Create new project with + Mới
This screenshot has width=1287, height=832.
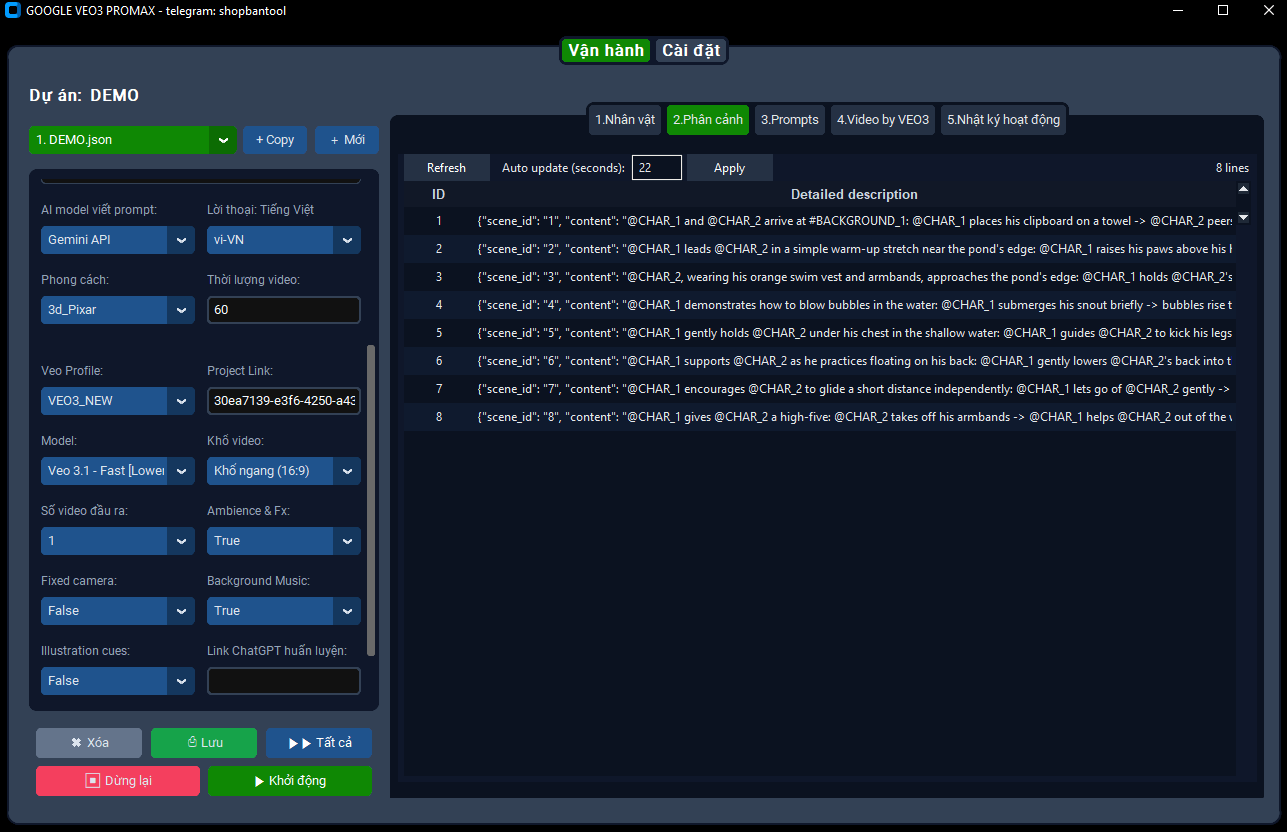pos(346,140)
